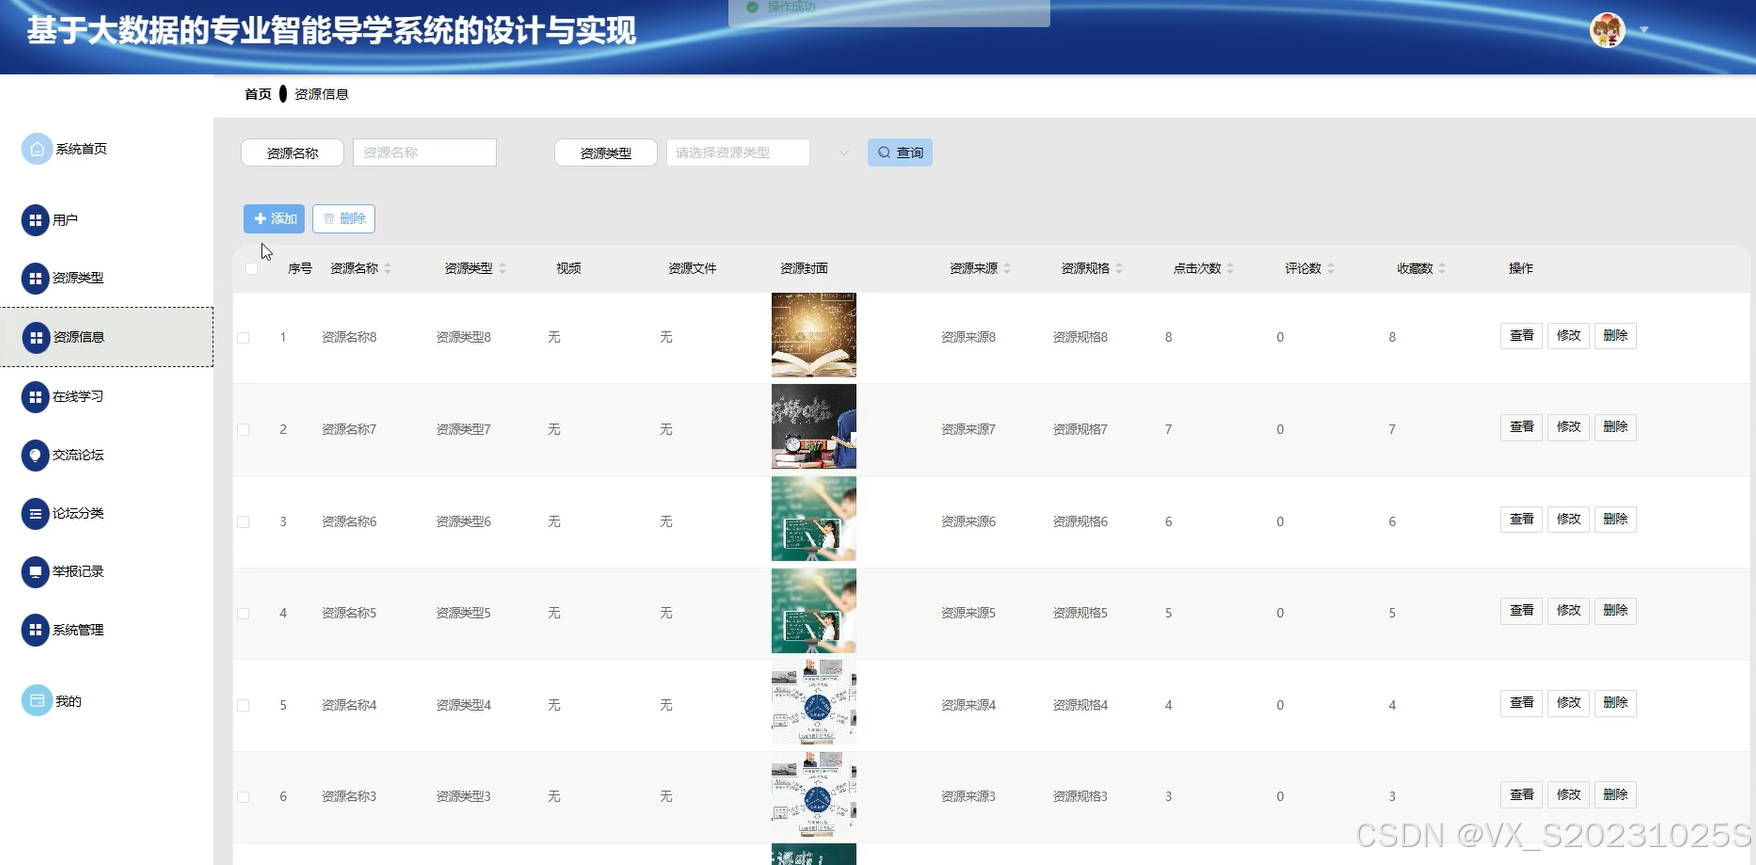Sort by 资源规格 column arrows
This screenshot has width=1756, height=865.
click(x=1119, y=268)
